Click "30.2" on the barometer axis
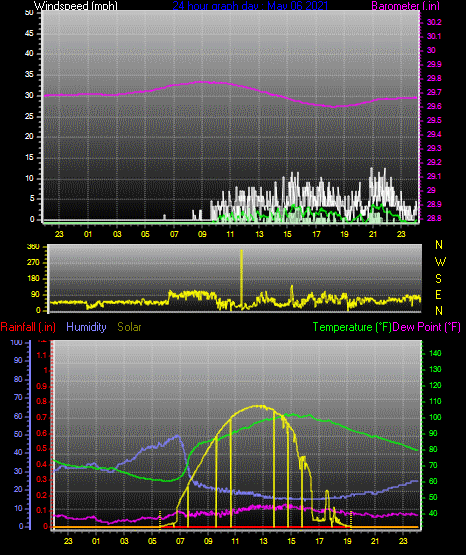 click(434, 22)
